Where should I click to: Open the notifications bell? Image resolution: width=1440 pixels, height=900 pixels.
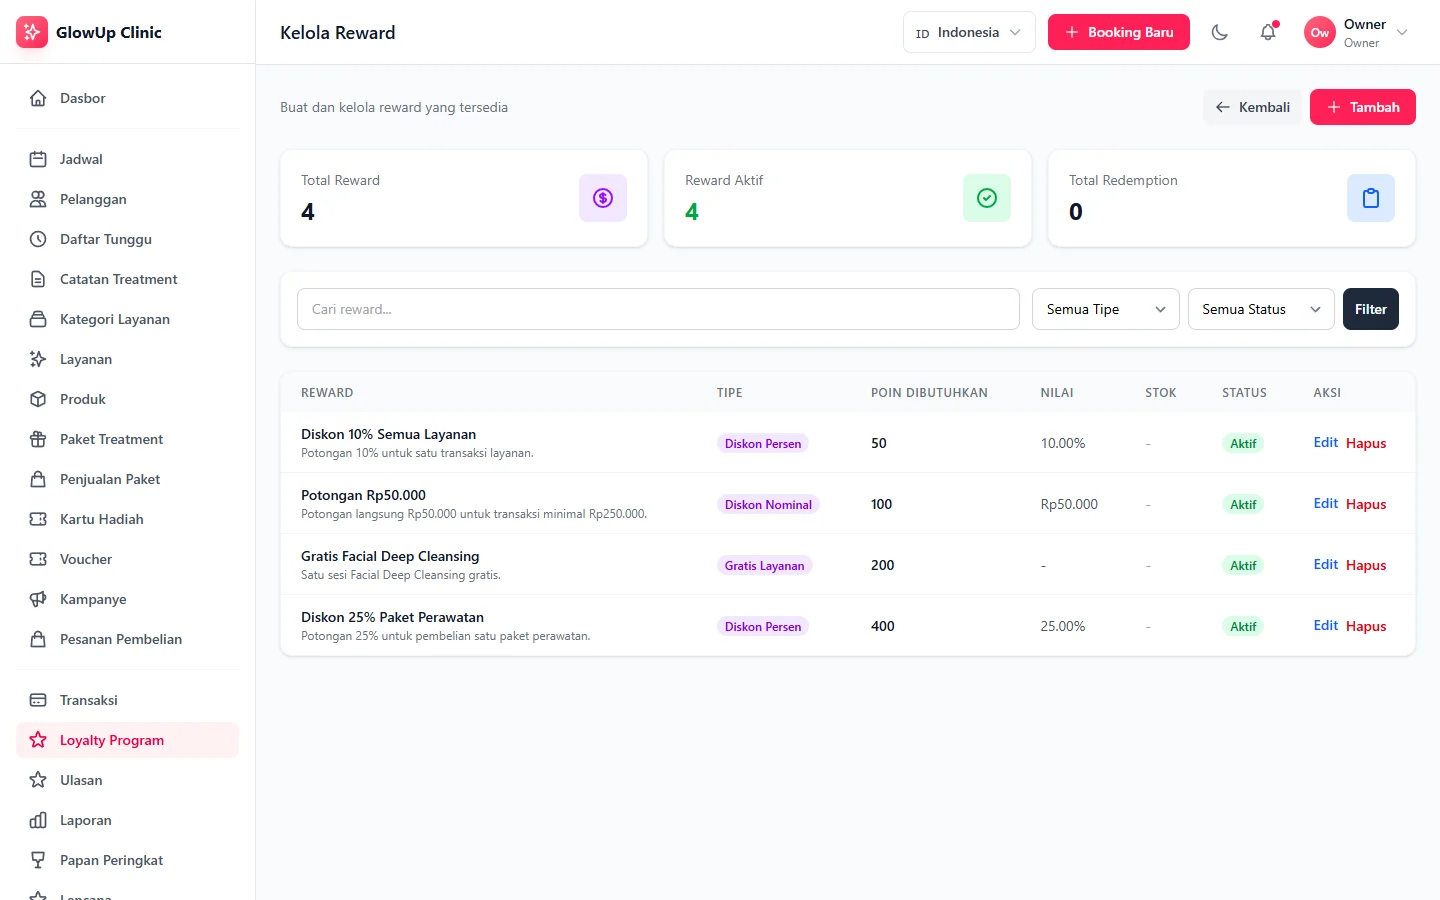pyautogui.click(x=1268, y=32)
